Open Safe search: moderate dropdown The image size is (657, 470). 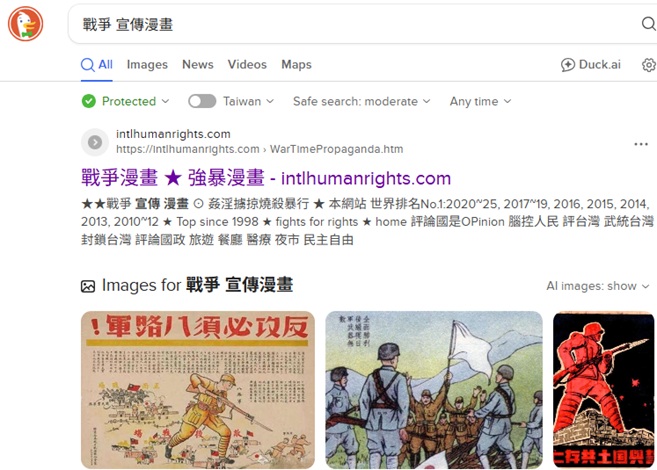362,101
